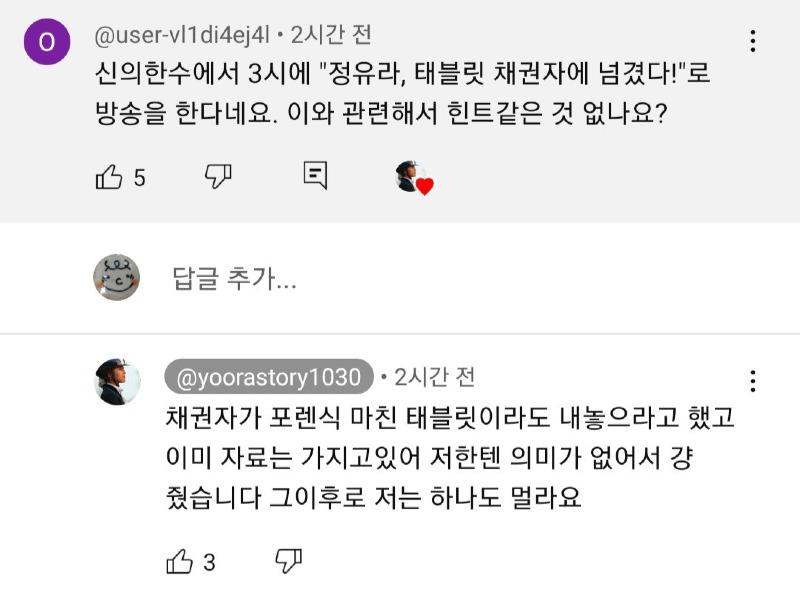Select the like count 3 on the reply

pos(209,562)
